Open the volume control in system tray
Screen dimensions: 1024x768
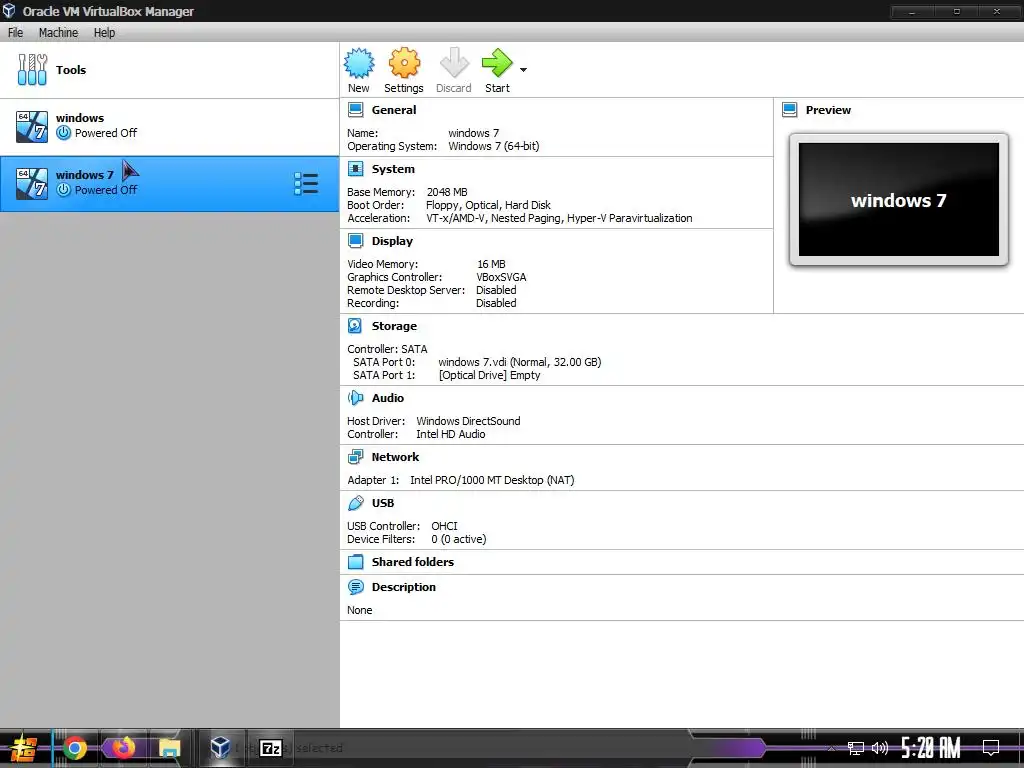(x=880, y=748)
